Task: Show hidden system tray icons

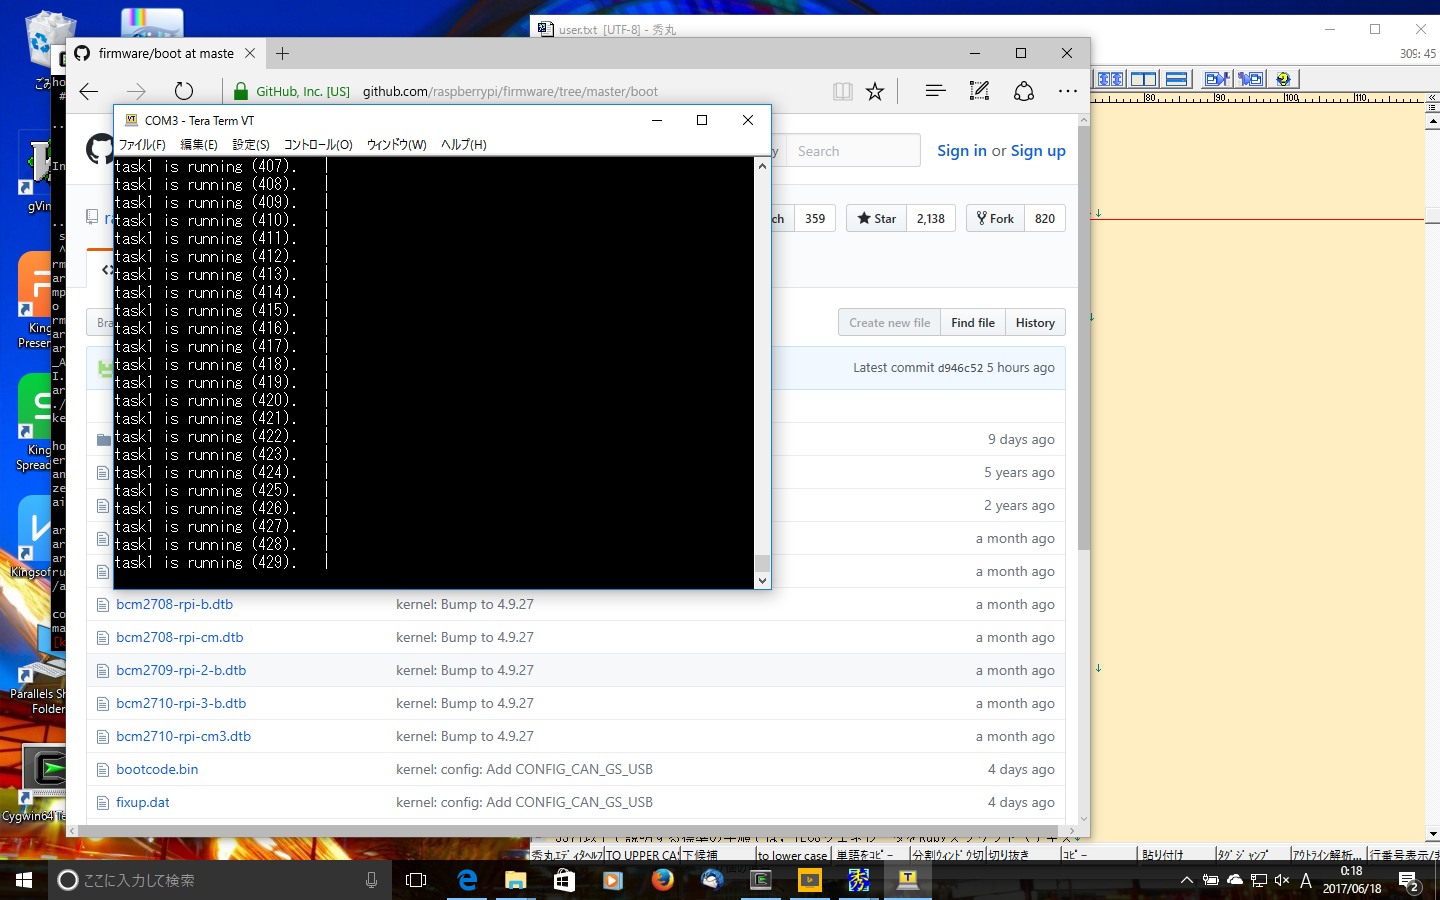Action: 1186,880
